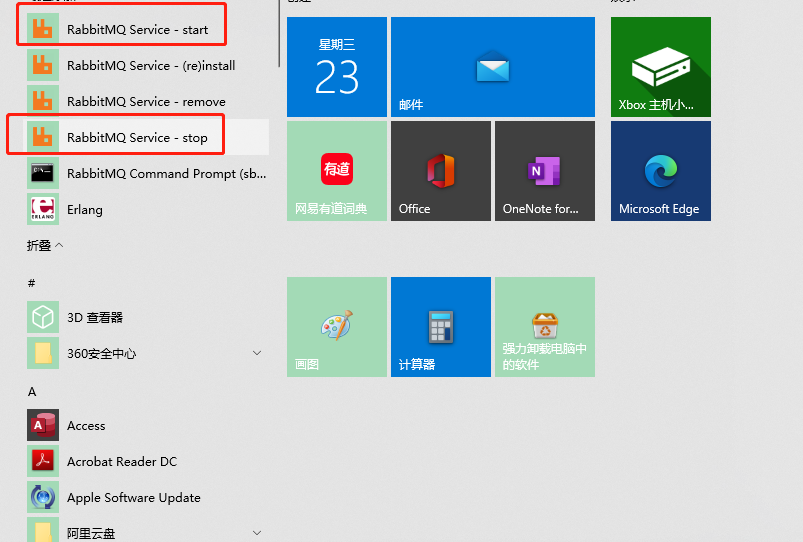This screenshot has width=803, height=542.
Task: Click the A letter section header
Action: pyautogui.click(x=32, y=392)
